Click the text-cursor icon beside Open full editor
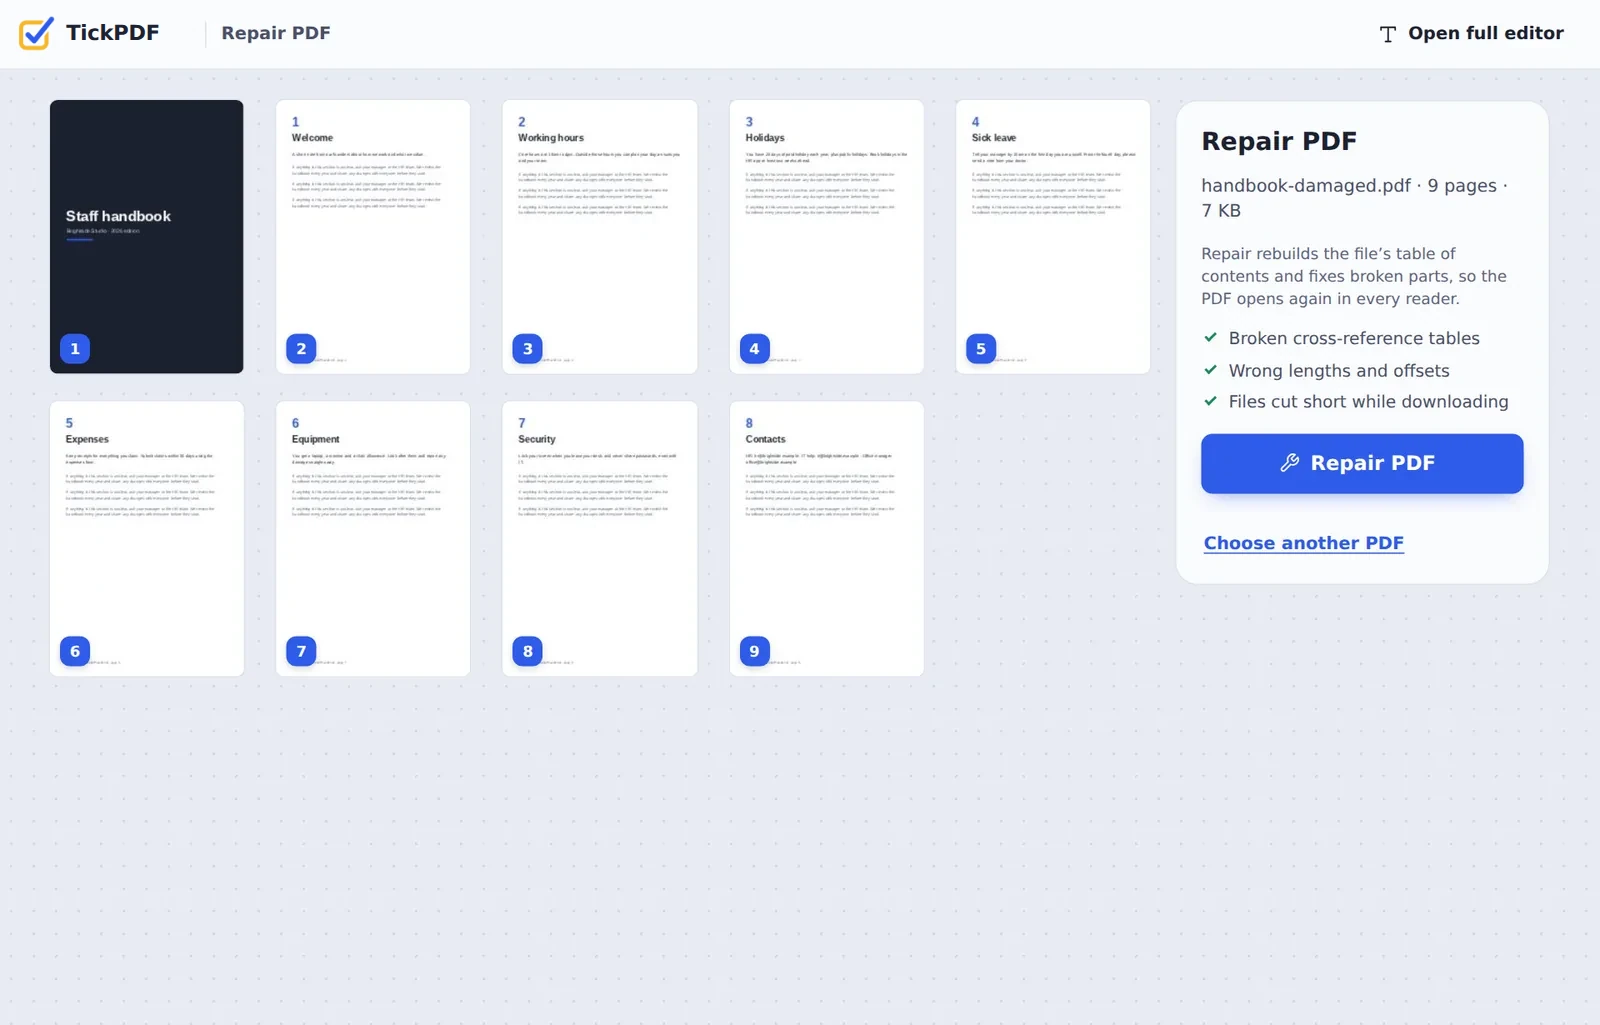Screen dimensions: 1600x1025 tap(1387, 34)
